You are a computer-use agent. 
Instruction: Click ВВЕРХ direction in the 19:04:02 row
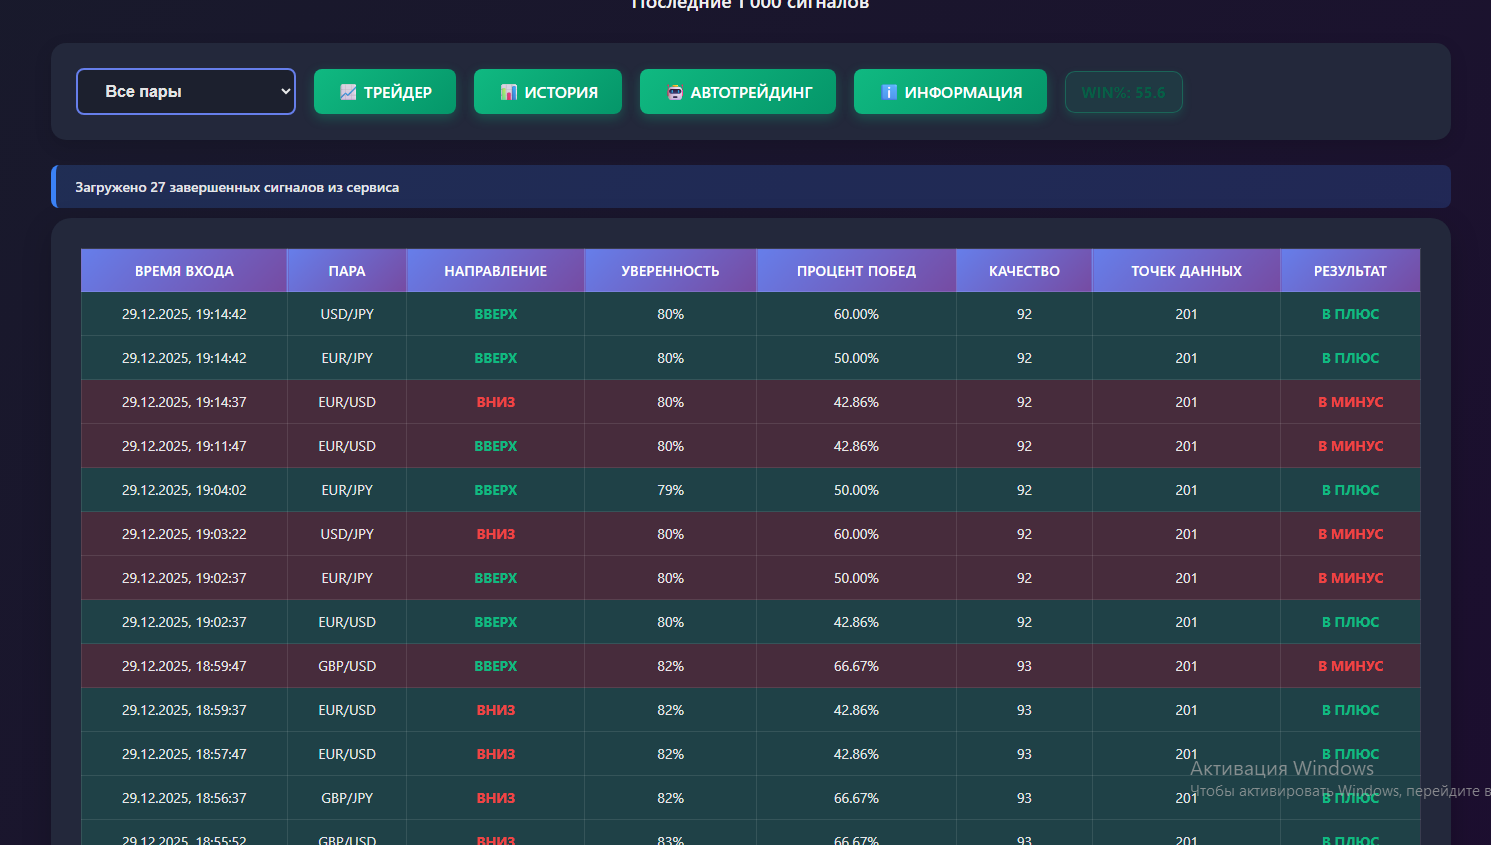[496, 490]
